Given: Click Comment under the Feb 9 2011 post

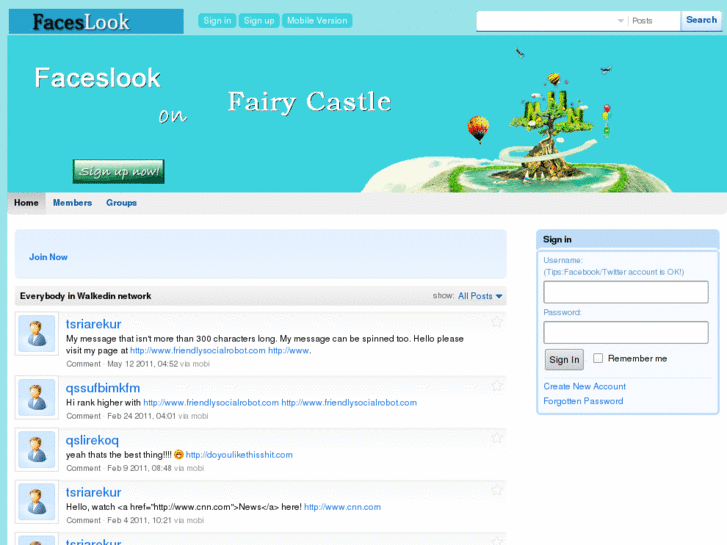Looking at the screenshot, I should point(83,468).
